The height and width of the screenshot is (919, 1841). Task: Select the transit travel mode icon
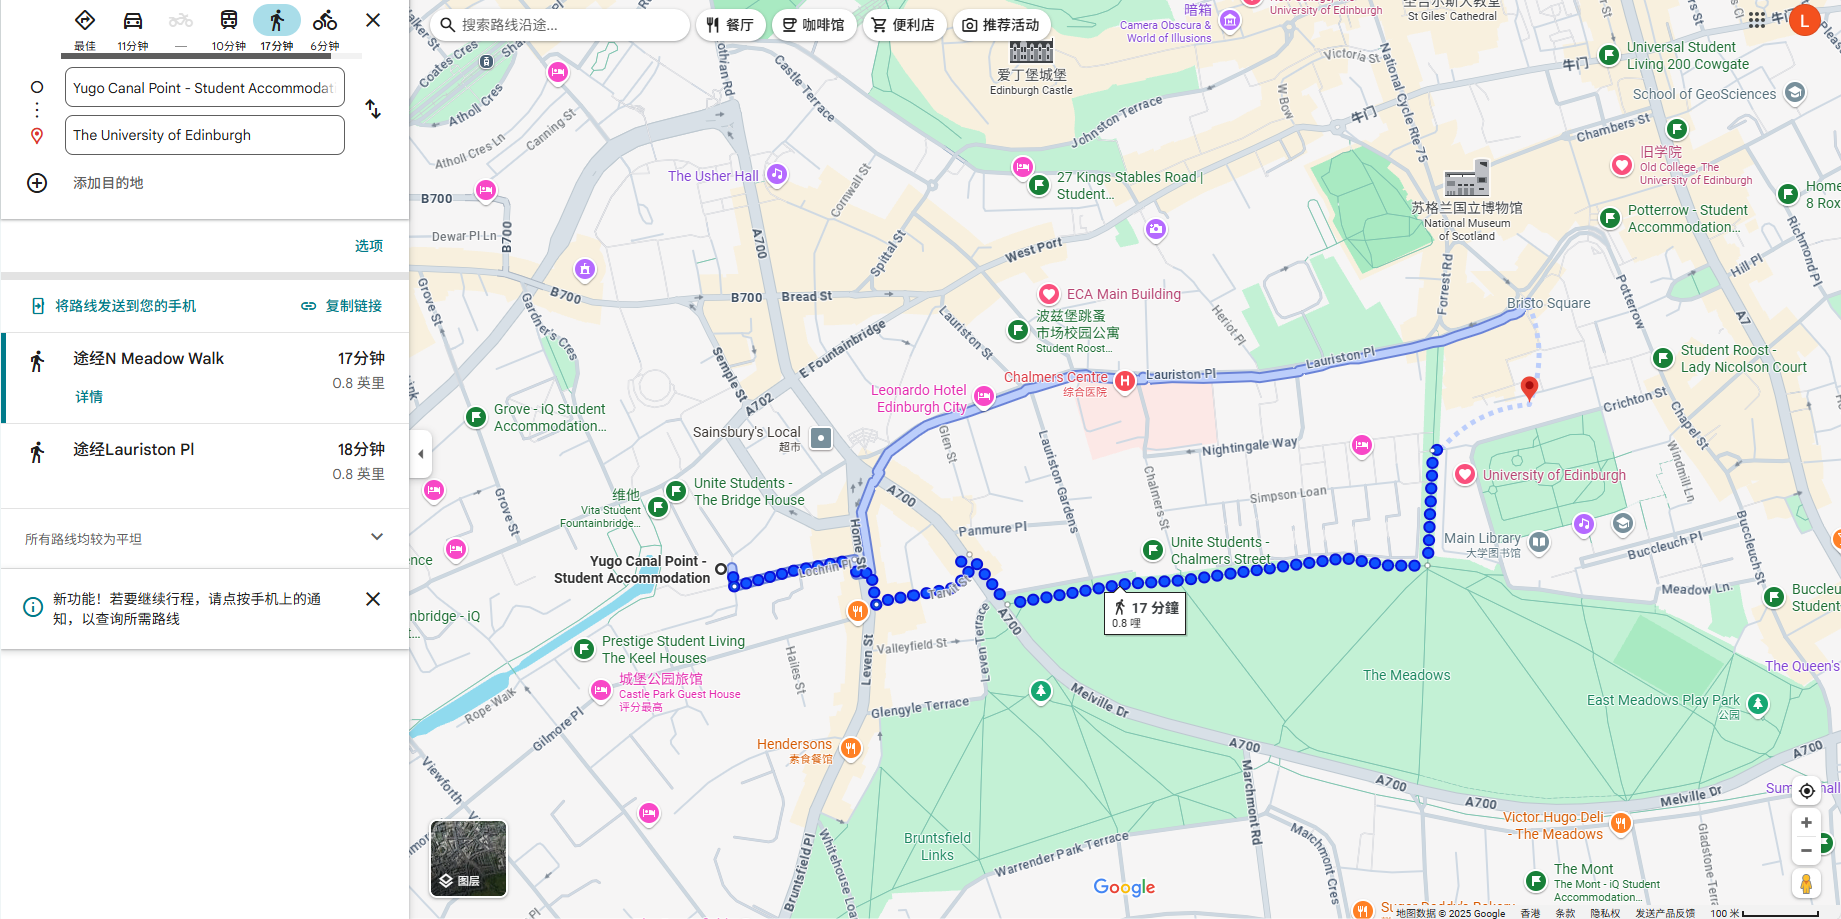(228, 21)
